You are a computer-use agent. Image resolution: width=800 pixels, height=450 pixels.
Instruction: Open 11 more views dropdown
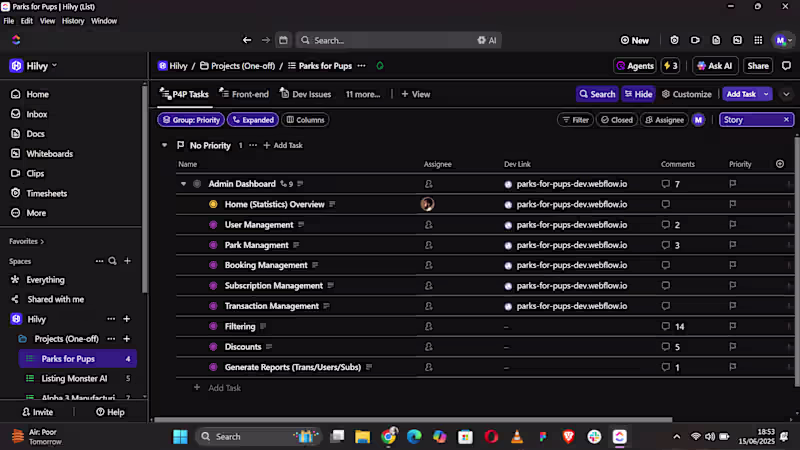coord(363,94)
